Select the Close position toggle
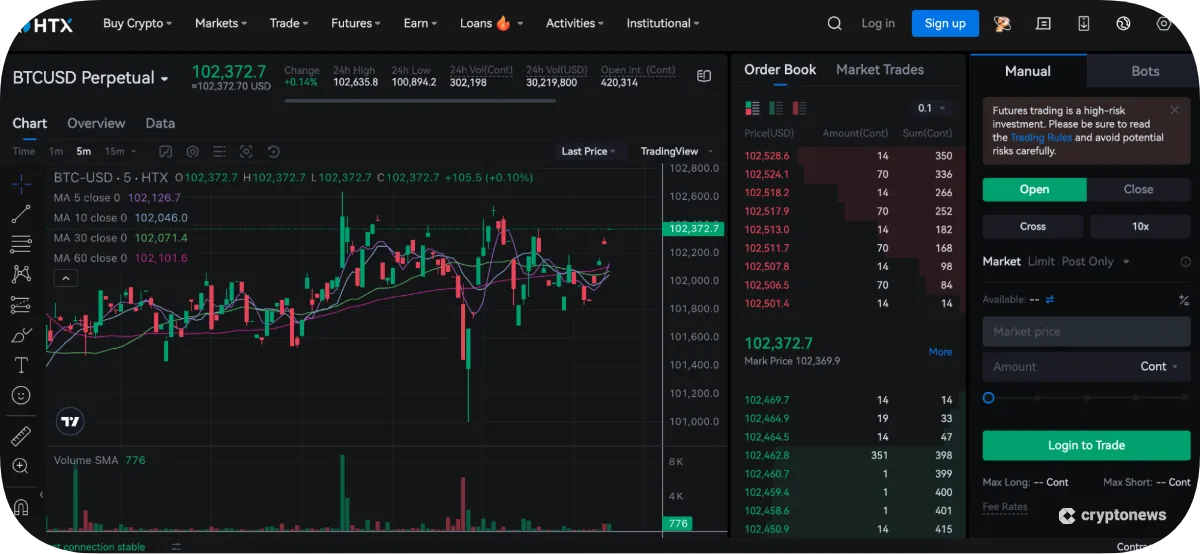The image size is (1200, 554). (1138, 189)
